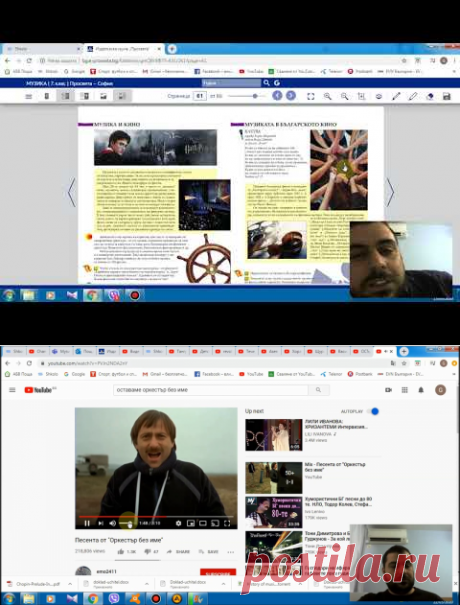Click the red Subscribe button

218,572
